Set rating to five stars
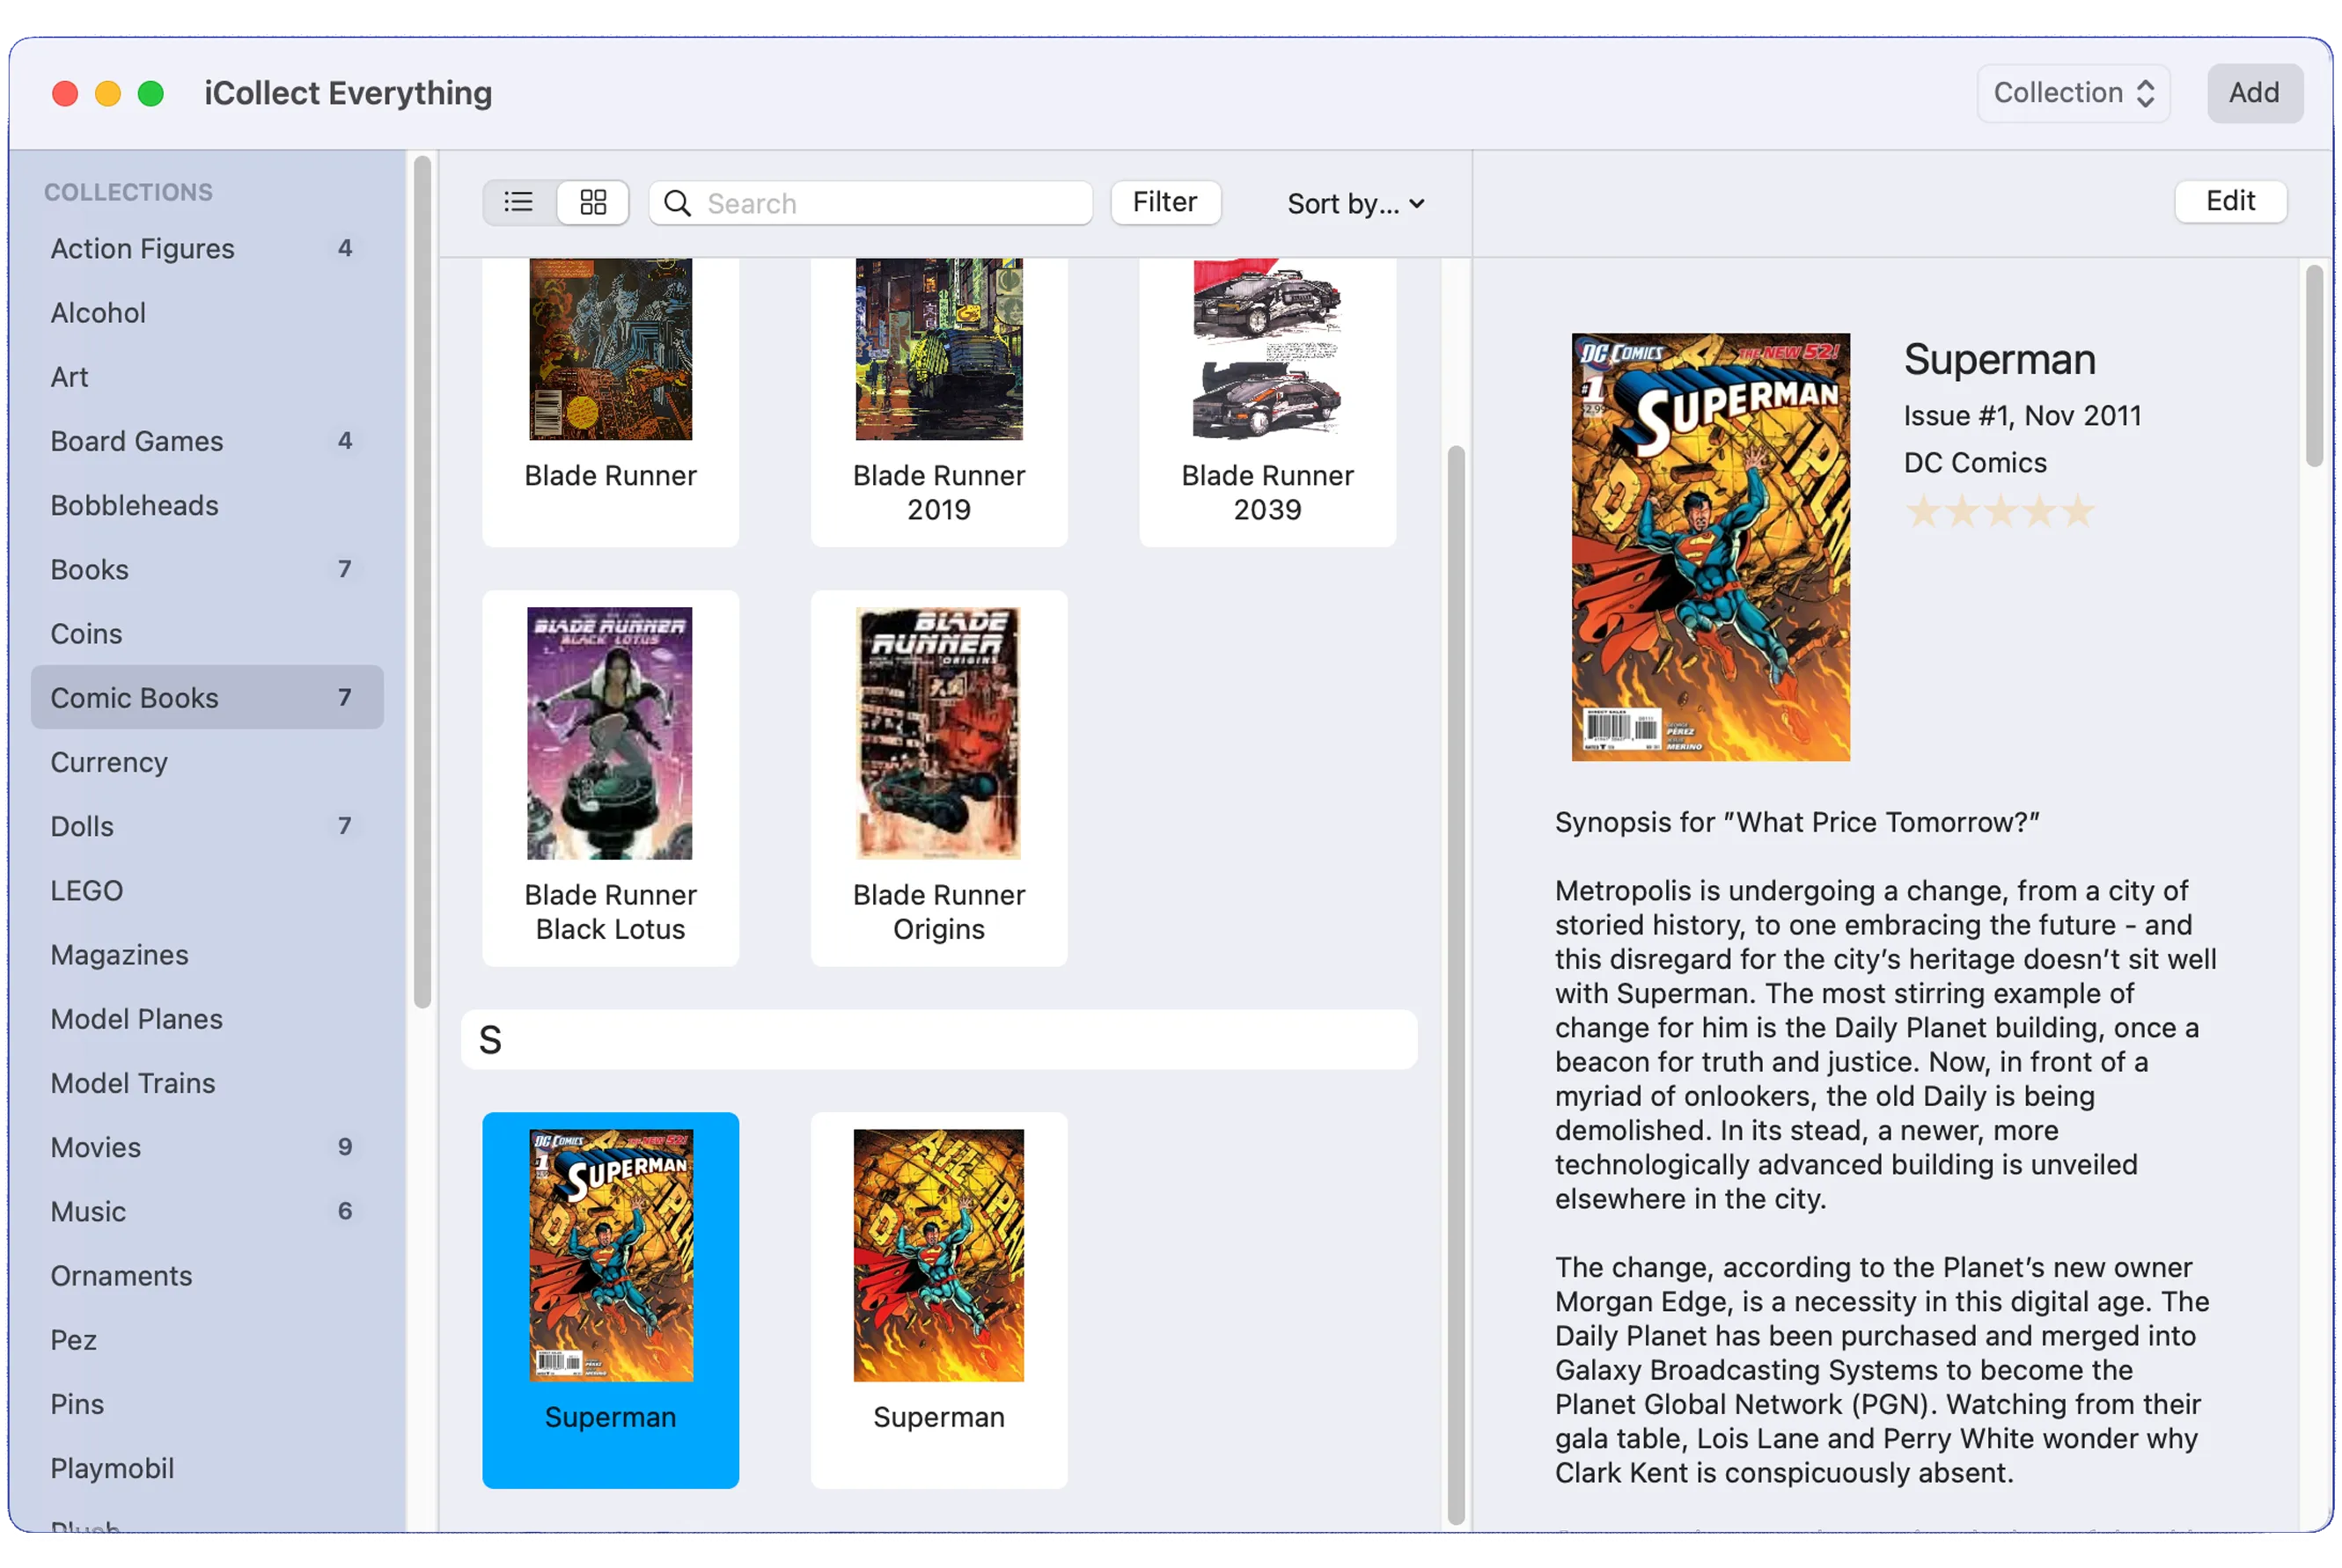This screenshot has width=2342, height=1568. coord(2078,513)
